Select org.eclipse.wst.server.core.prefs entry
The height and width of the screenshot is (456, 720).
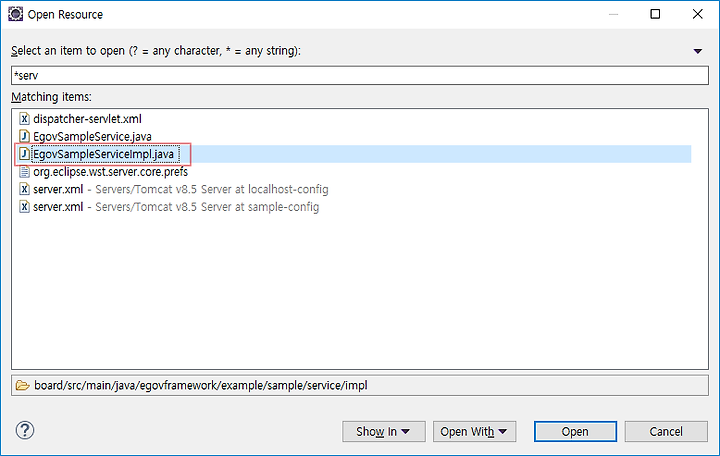tap(111, 172)
